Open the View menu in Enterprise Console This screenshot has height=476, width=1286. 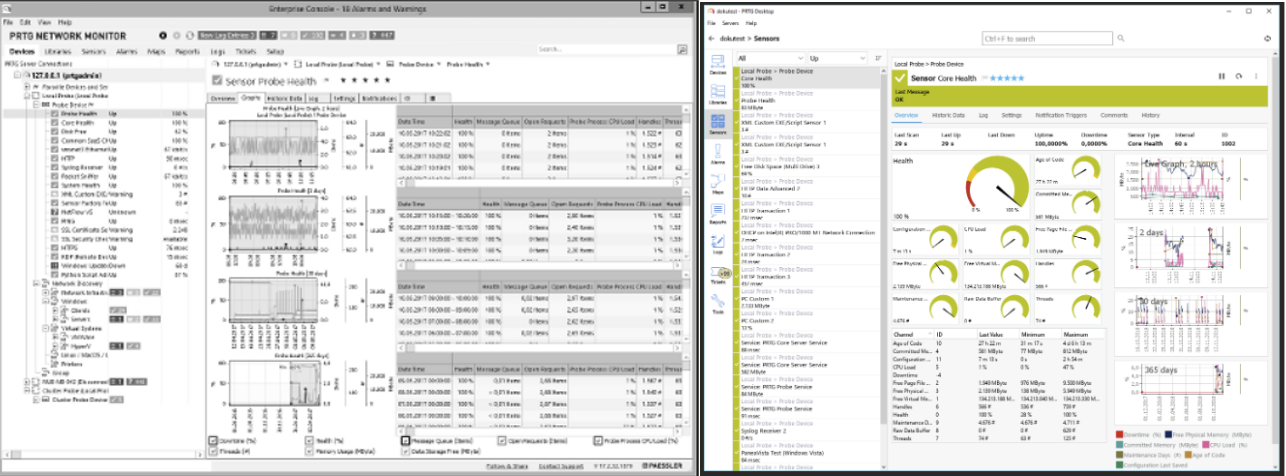[43, 22]
